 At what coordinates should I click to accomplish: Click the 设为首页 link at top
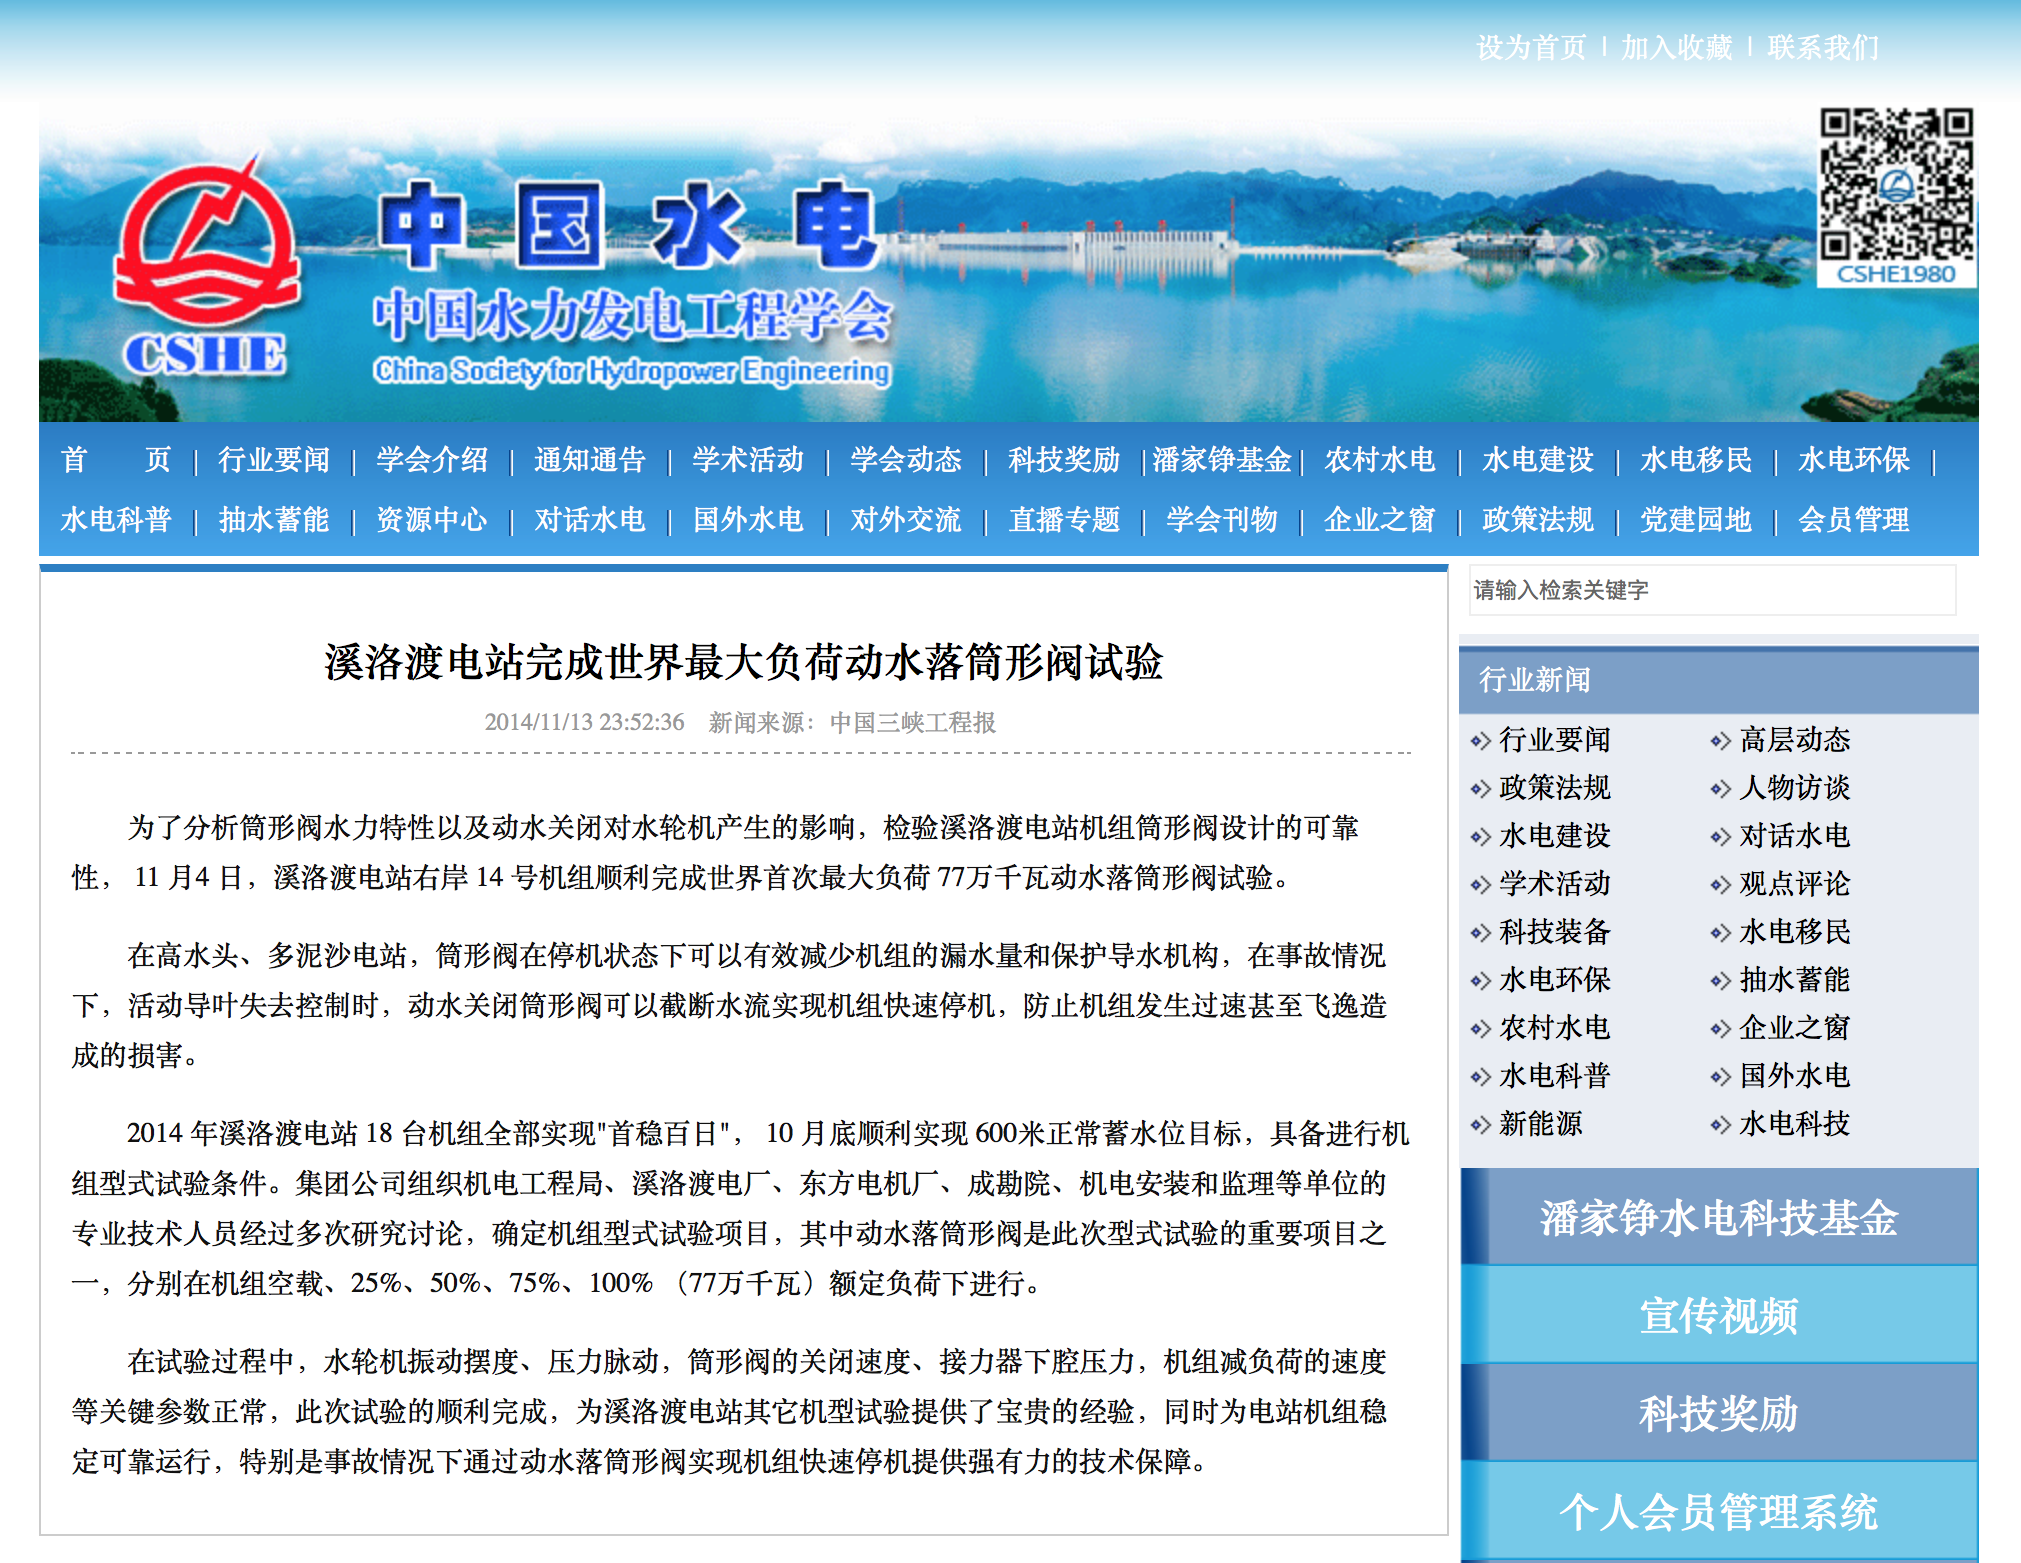(x=1530, y=47)
